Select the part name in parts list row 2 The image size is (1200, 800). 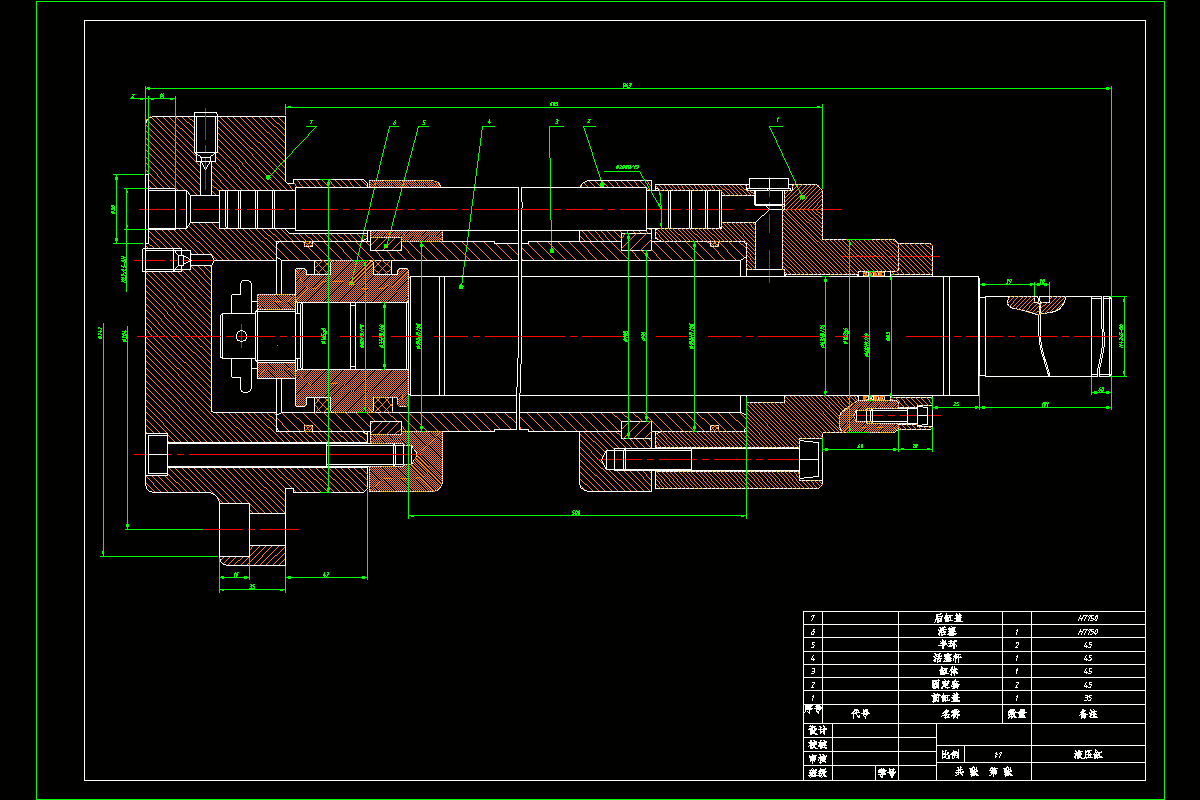pos(947,684)
